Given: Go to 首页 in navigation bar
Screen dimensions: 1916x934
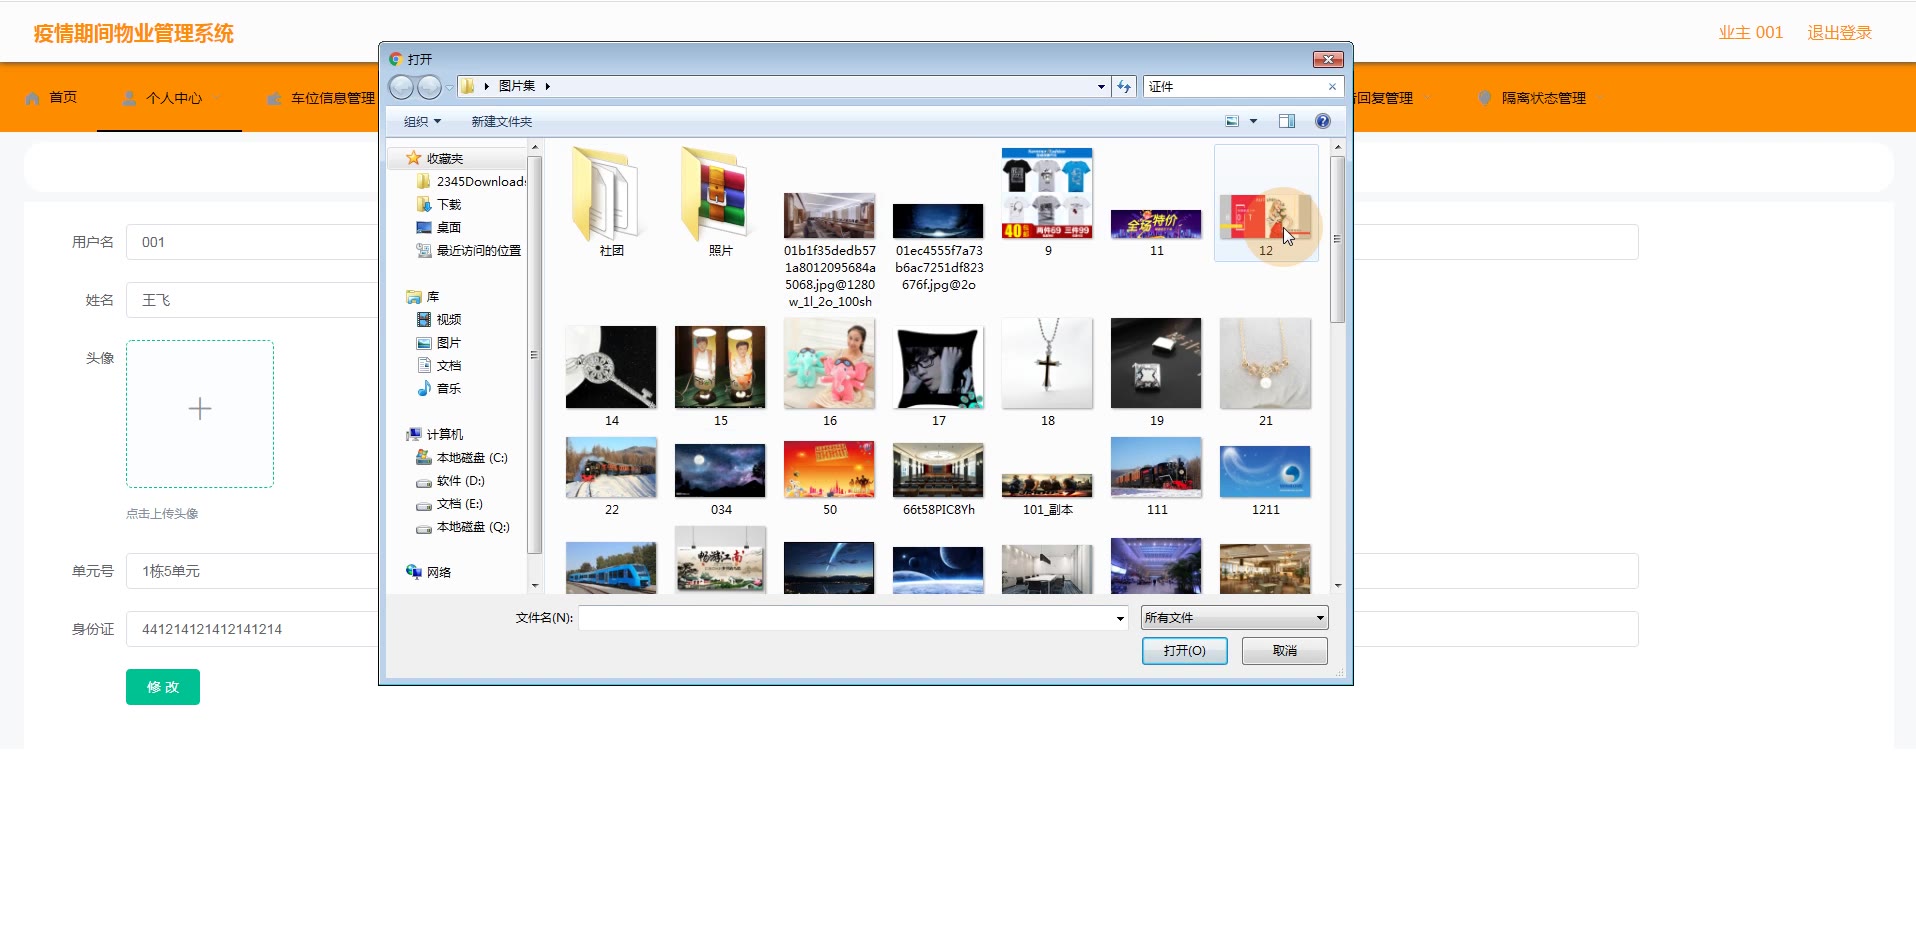Looking at the screenshot, I should [x=51, y=97].
